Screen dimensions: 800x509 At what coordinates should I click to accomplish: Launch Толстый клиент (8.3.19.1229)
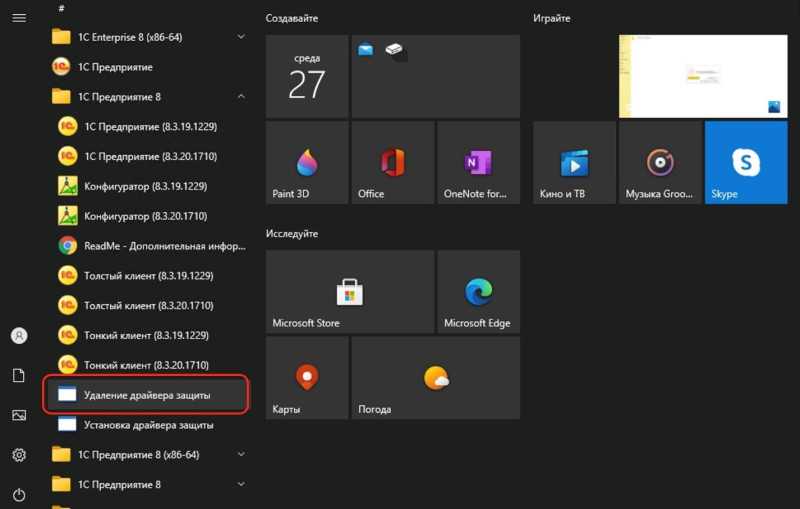pos(148,275)
